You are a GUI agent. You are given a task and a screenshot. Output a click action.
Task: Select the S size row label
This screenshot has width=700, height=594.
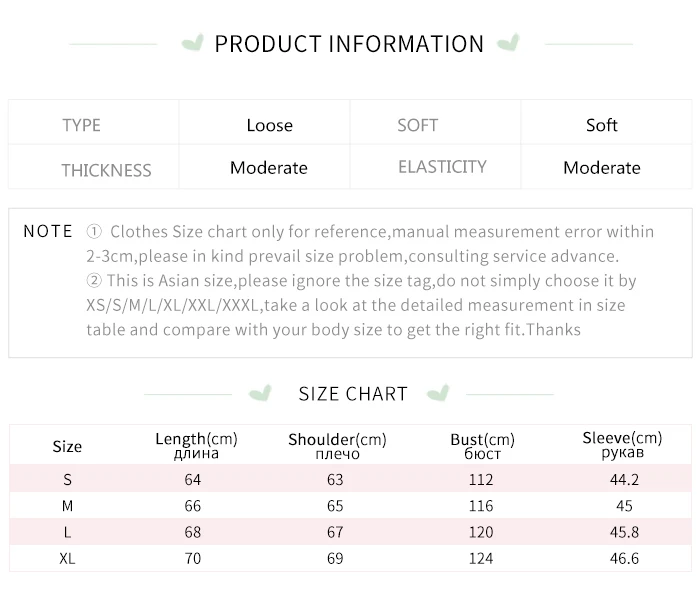pyautogui.click(x=67, y=480)
